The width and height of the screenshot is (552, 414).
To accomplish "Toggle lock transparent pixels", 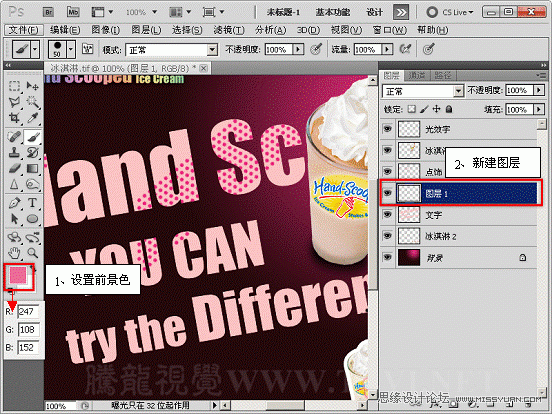I will [412, 109].
